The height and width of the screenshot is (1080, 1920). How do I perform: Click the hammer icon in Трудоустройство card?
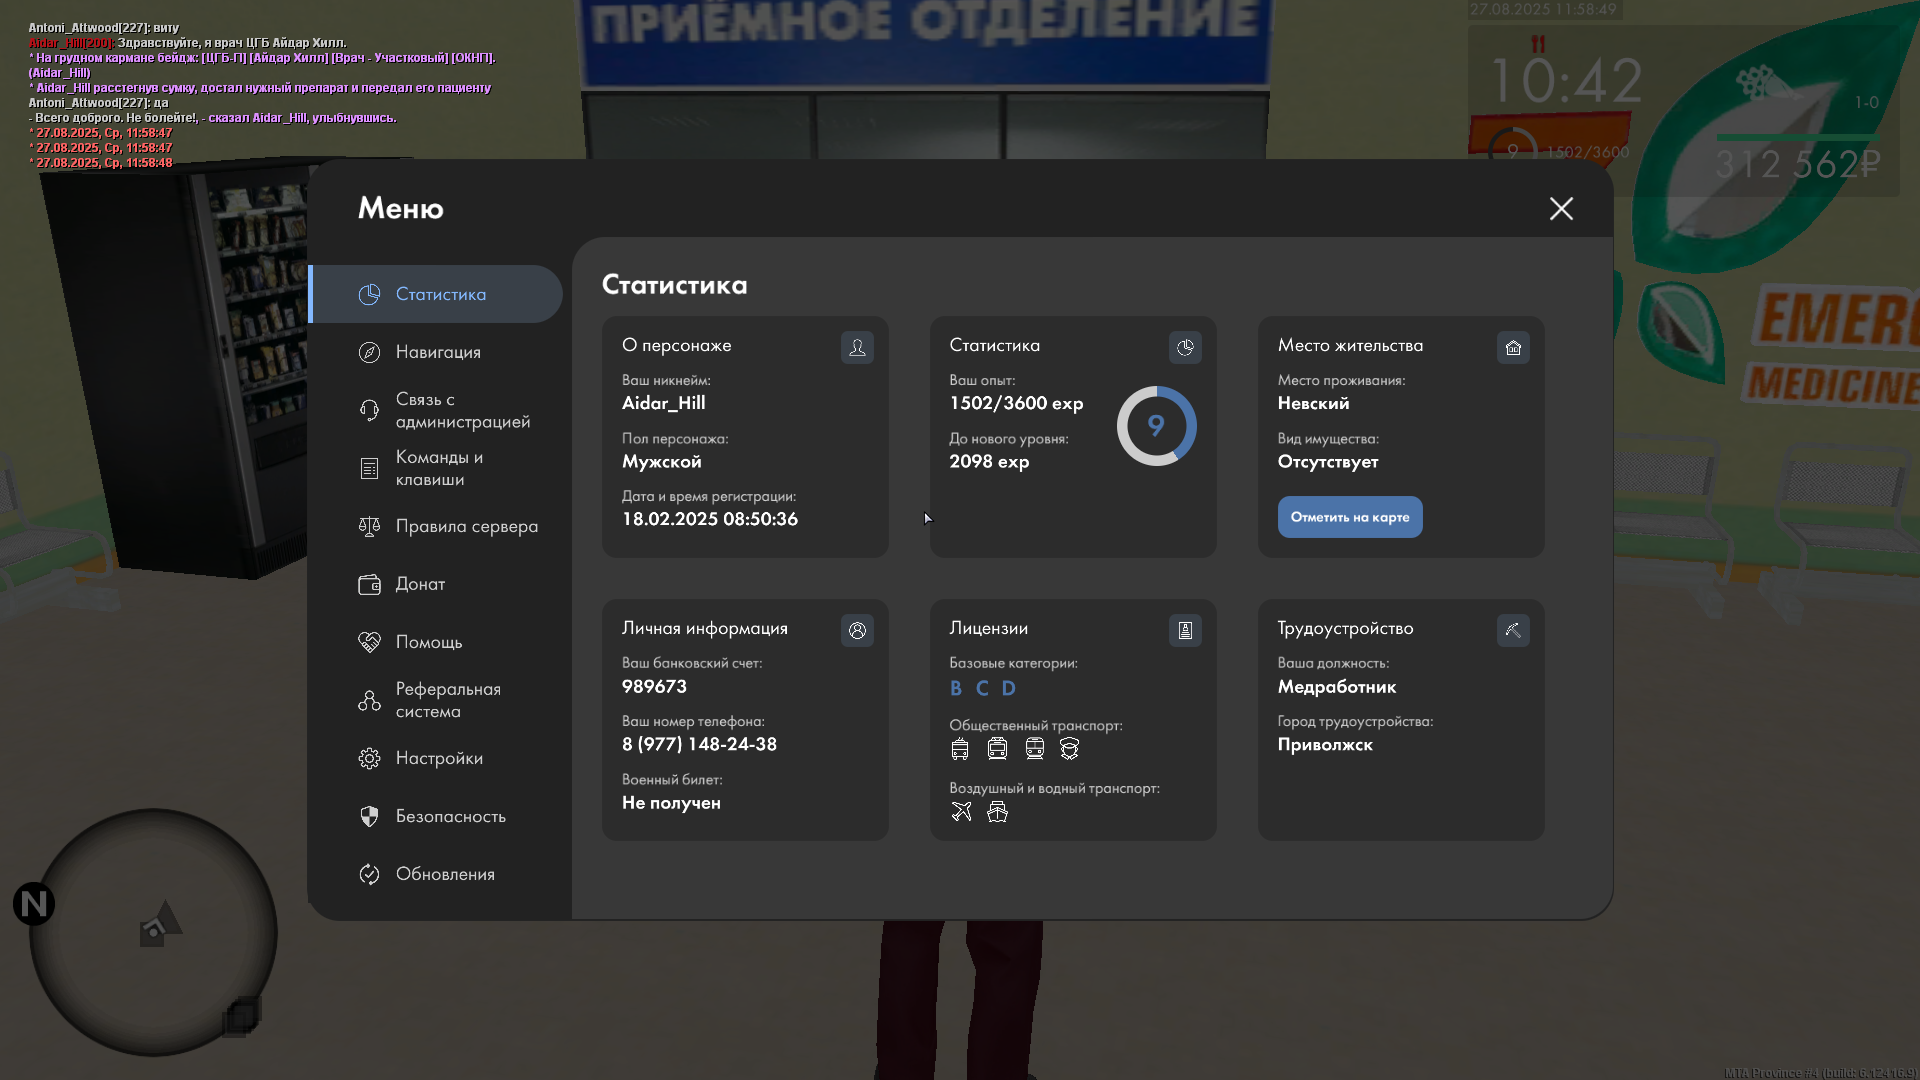point(1513,630)
